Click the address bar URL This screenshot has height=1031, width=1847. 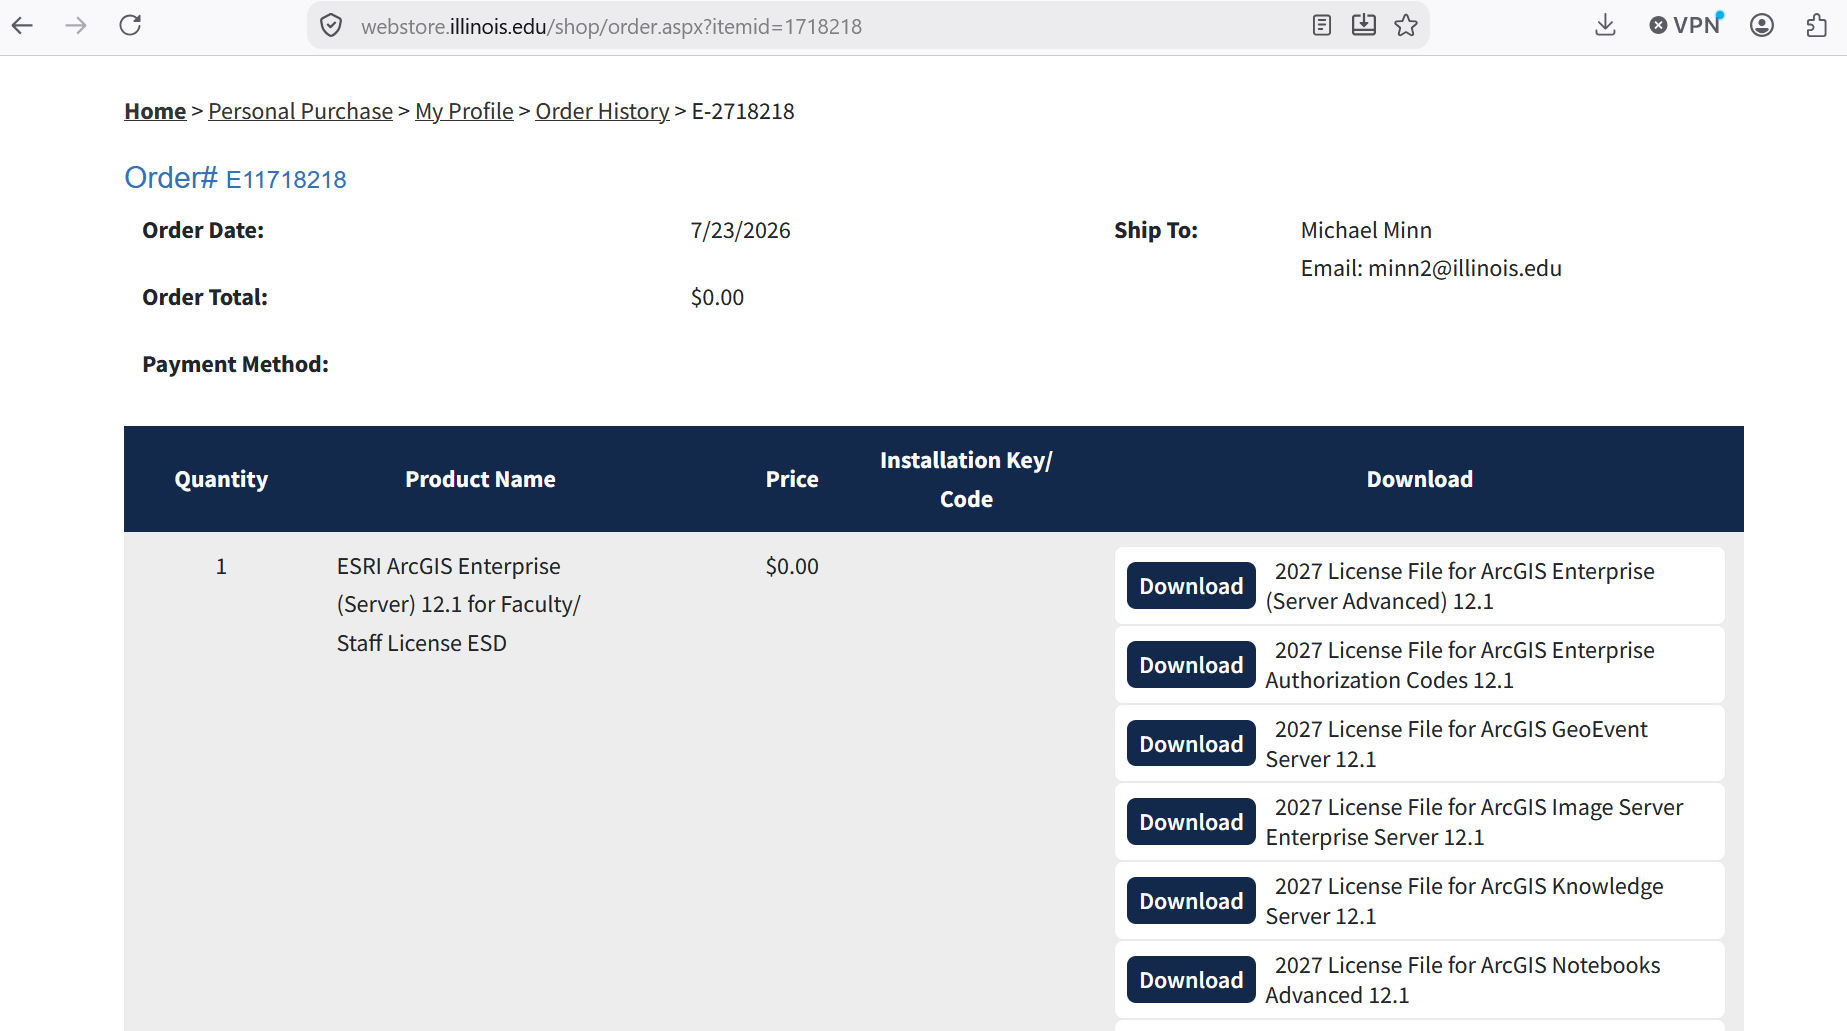[611, 27]
